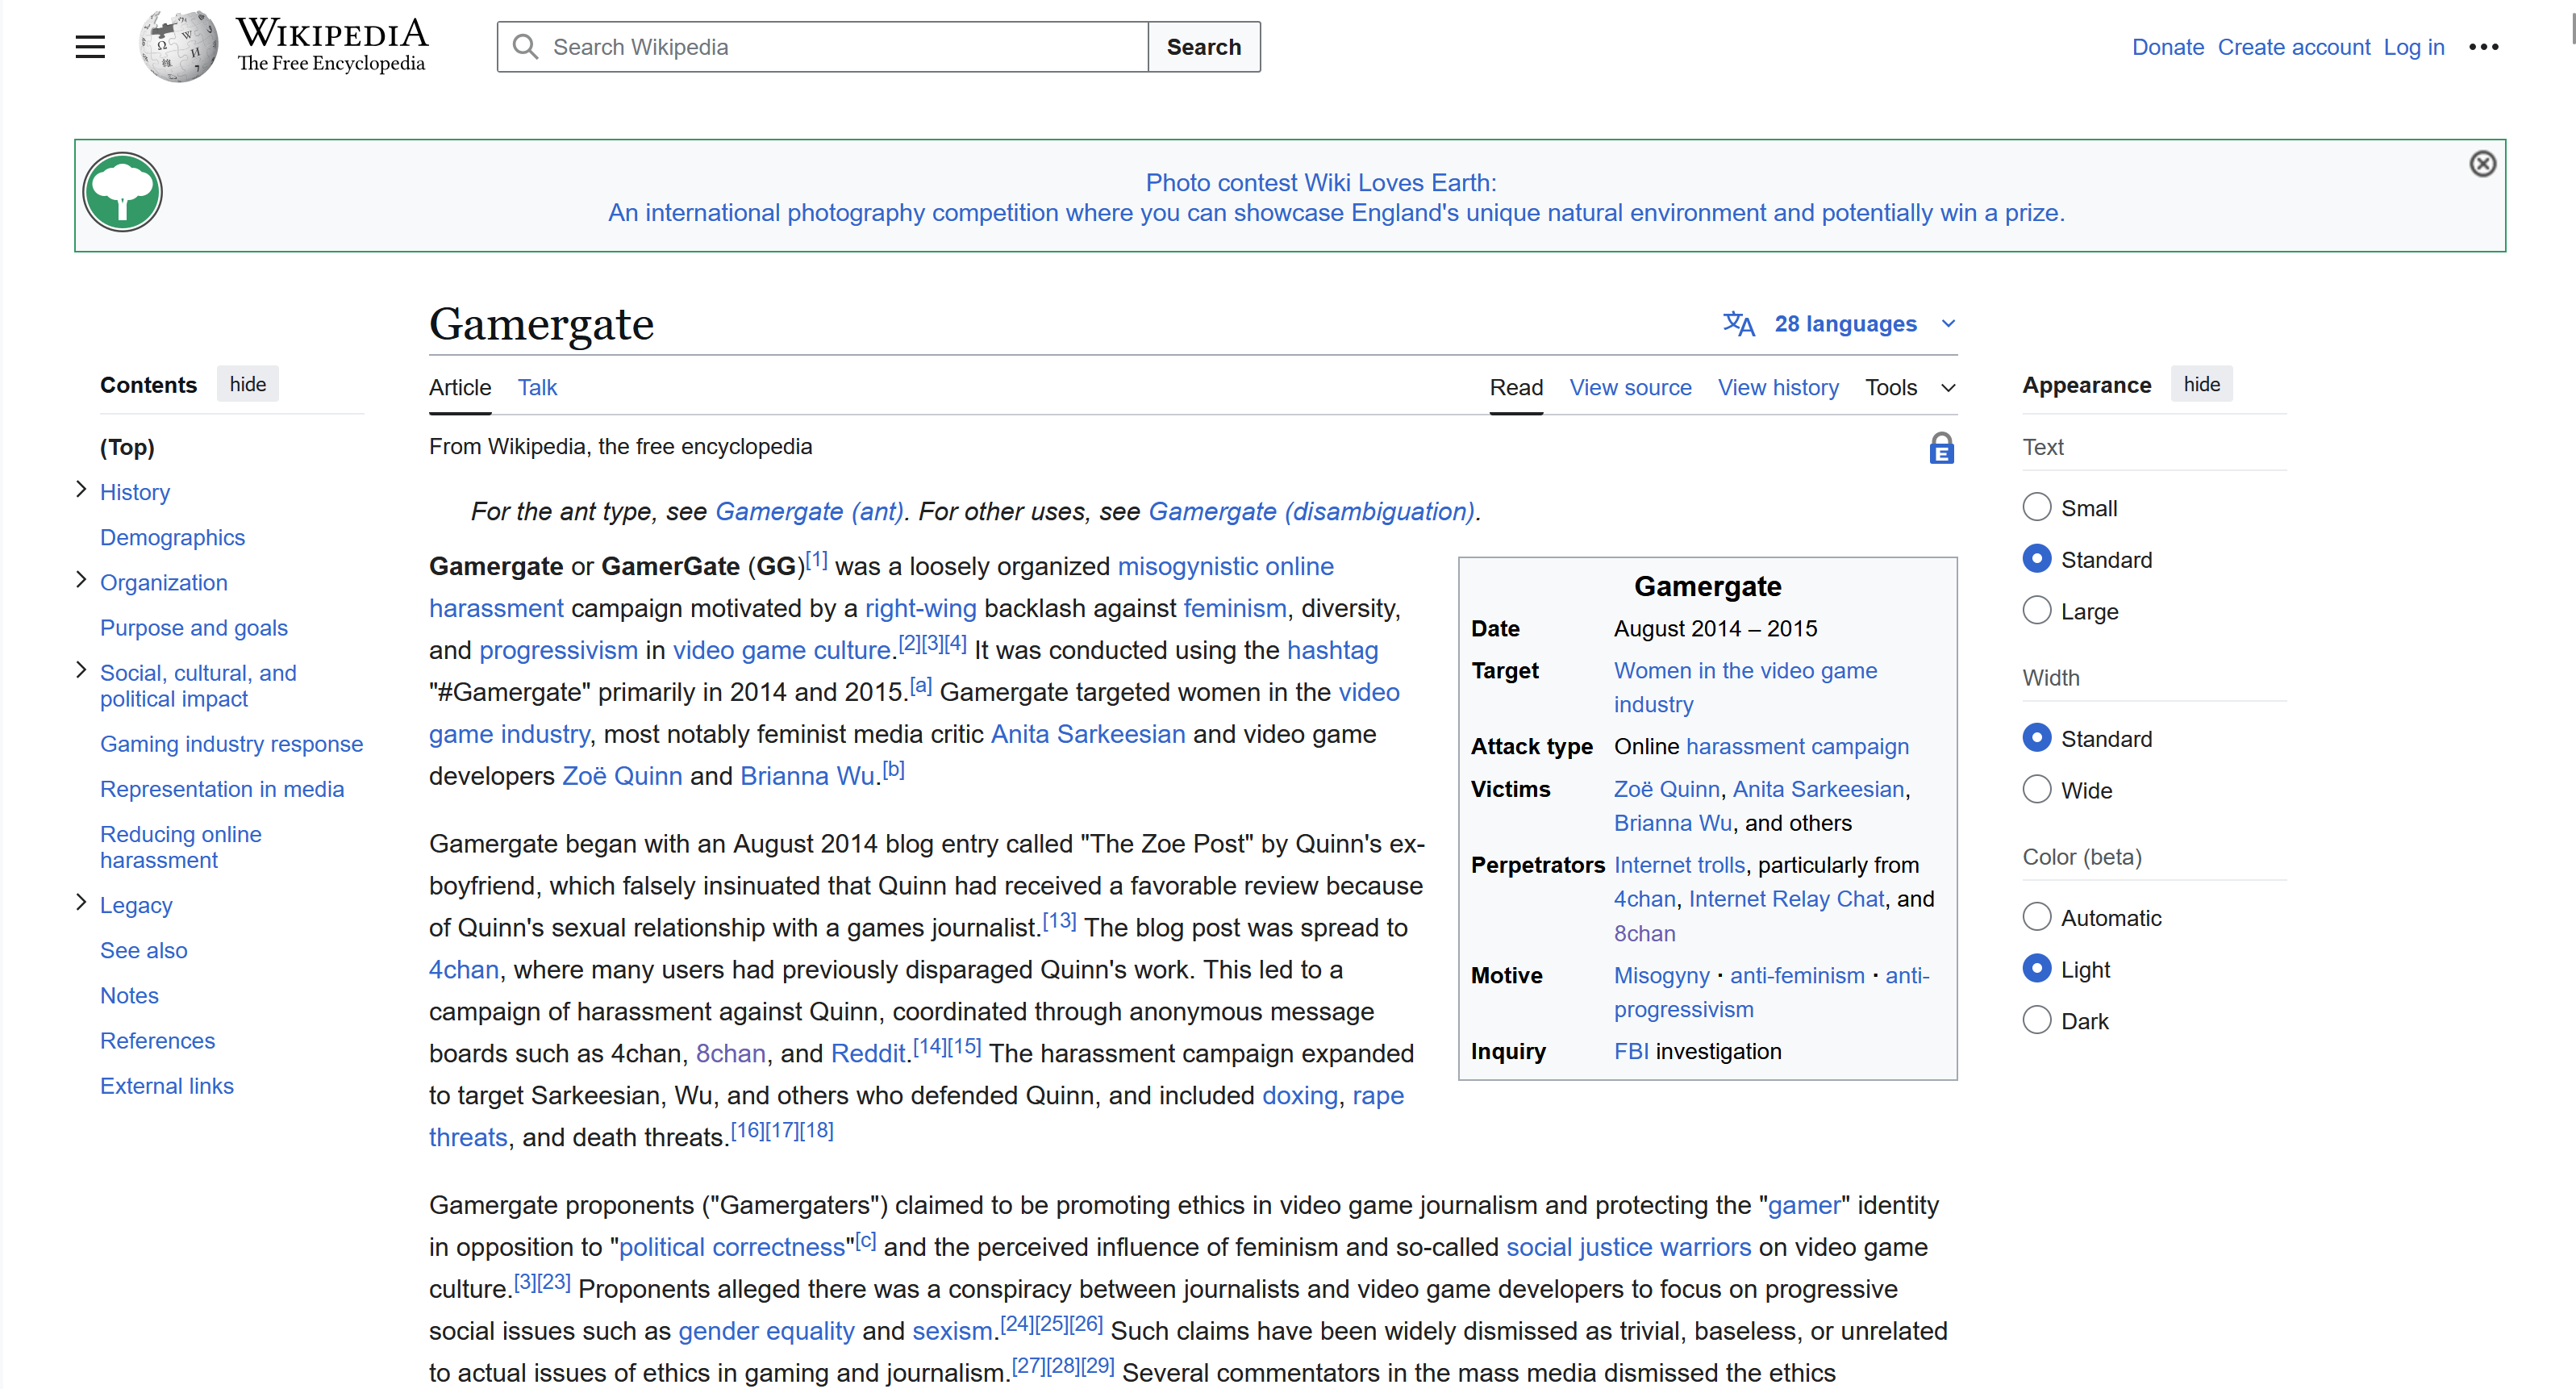Viewport: 2576px width, 1389px height.
Task: Open the Gamergate (ant) link
Action: pyautogui.click(x=808, y=511)
